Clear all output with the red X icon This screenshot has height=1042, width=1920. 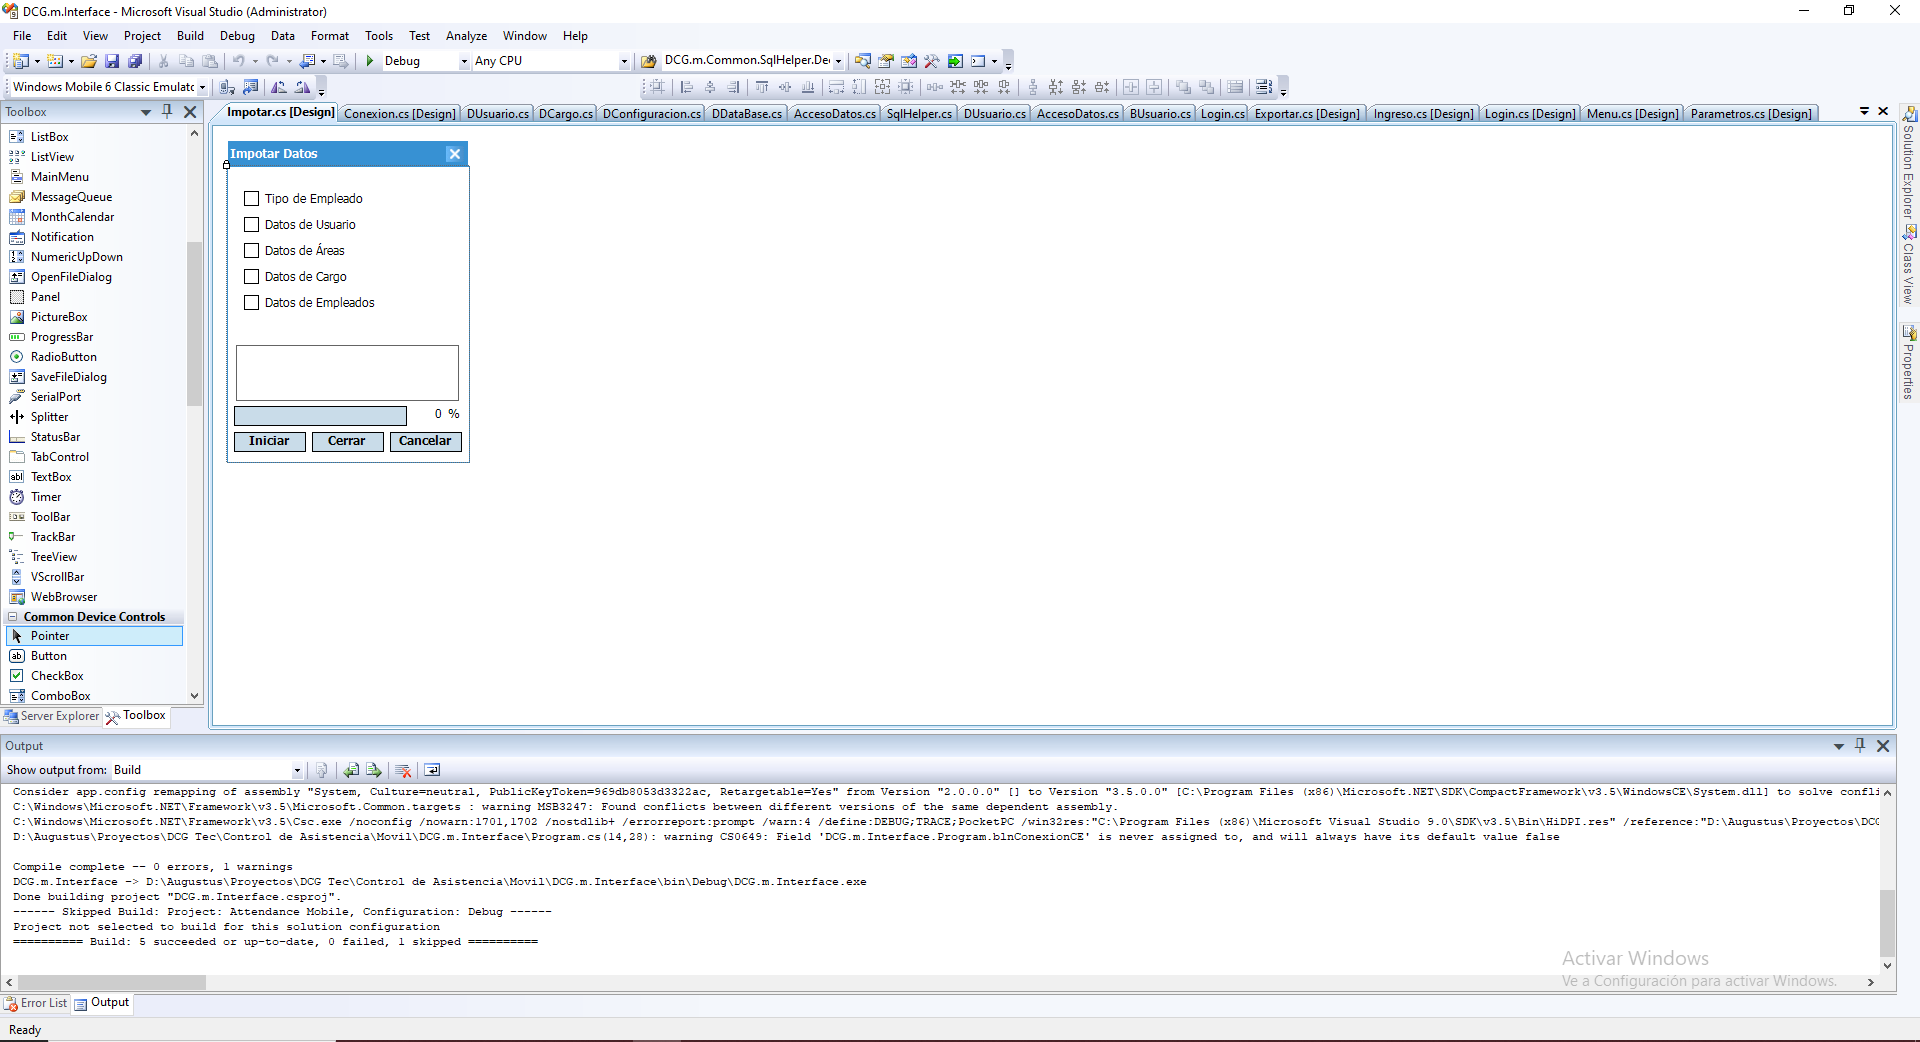click(x=403, y=770)
